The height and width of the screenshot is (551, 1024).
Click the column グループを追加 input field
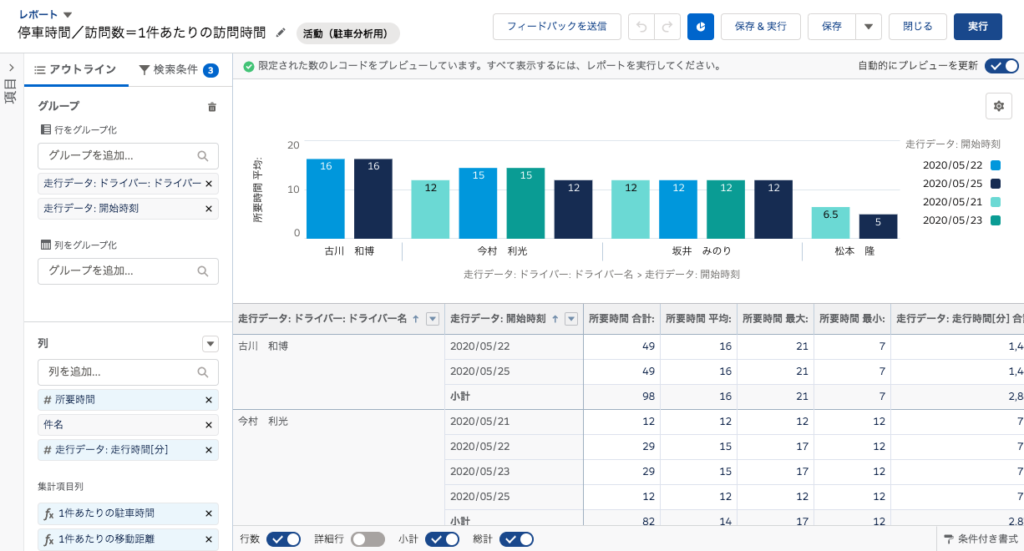[x=128, y=271]
